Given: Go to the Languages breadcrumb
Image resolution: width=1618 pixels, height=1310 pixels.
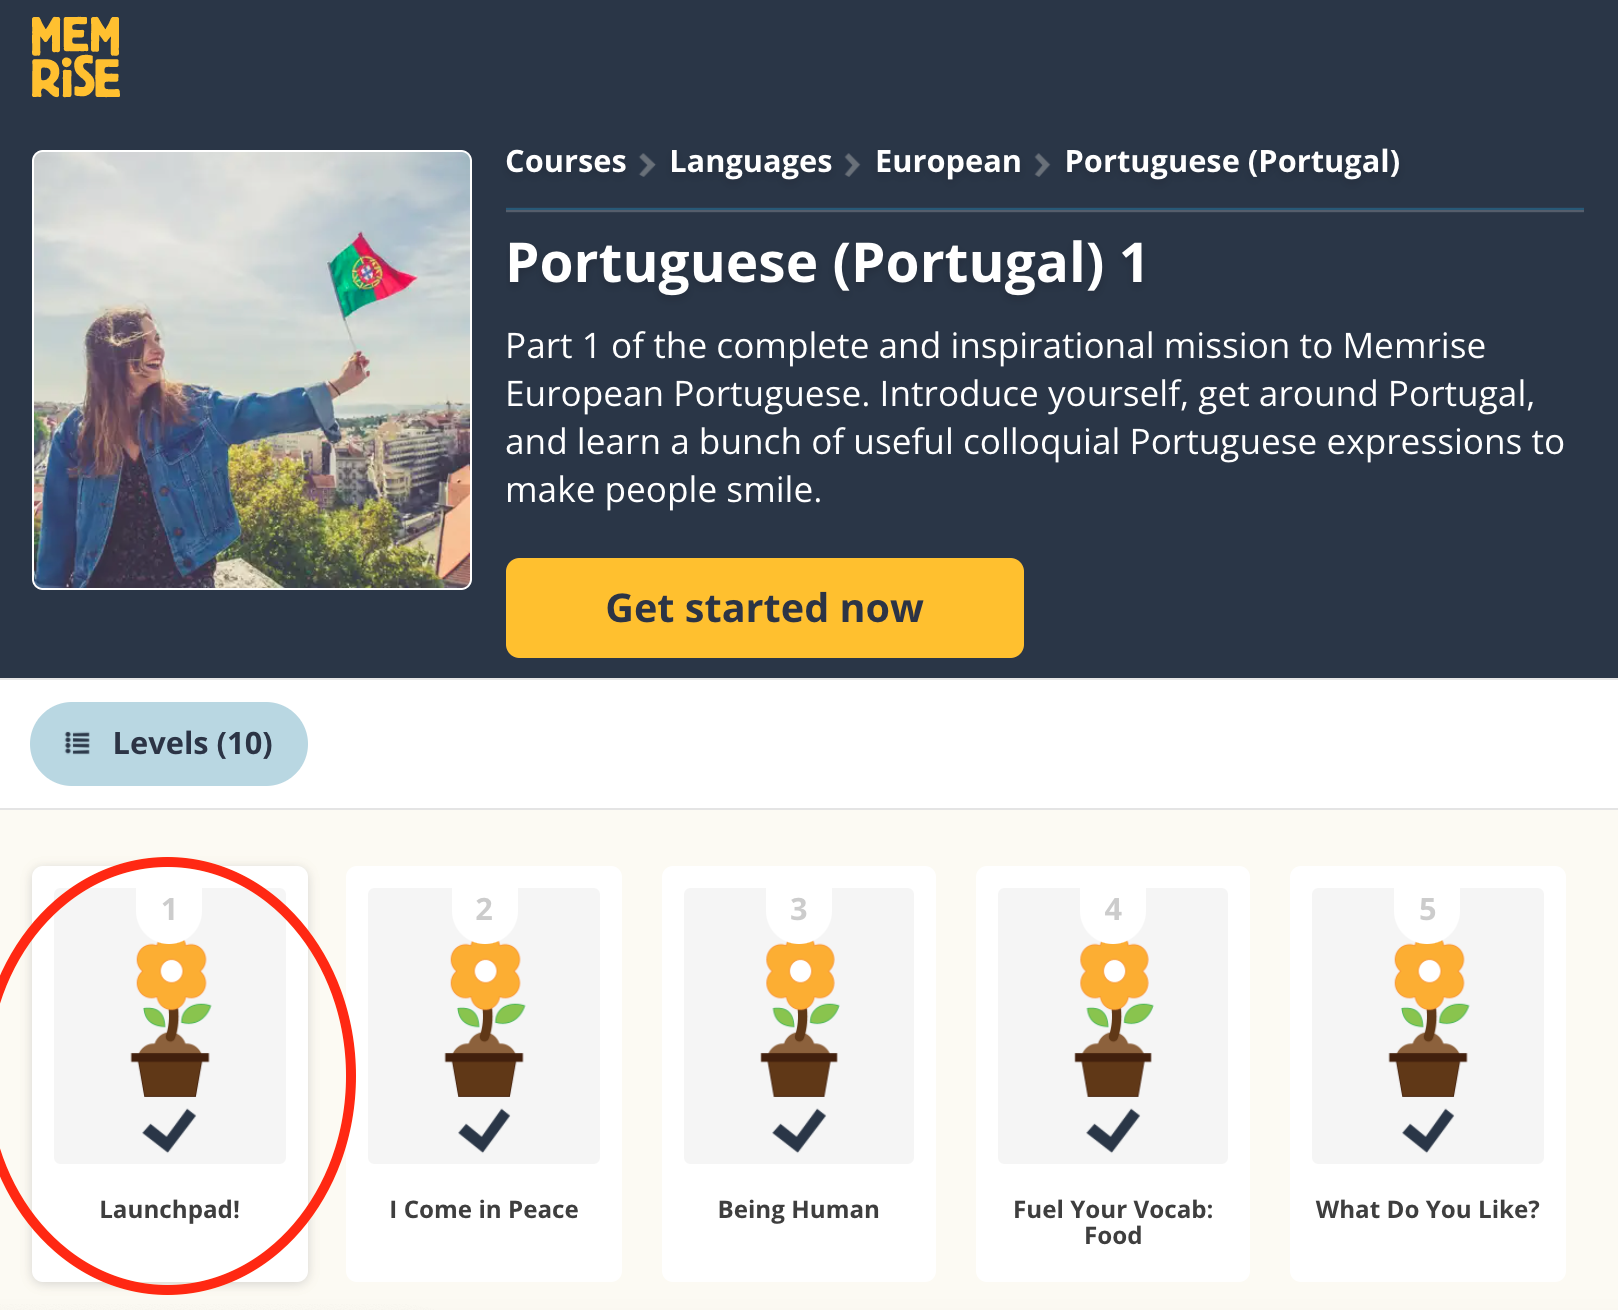Looking at the screenshot, I should [750, 162].
